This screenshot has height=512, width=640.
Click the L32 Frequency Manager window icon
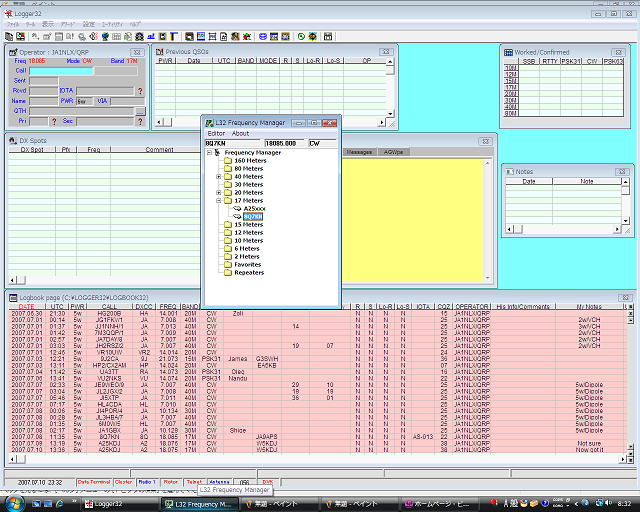point(209,123)
